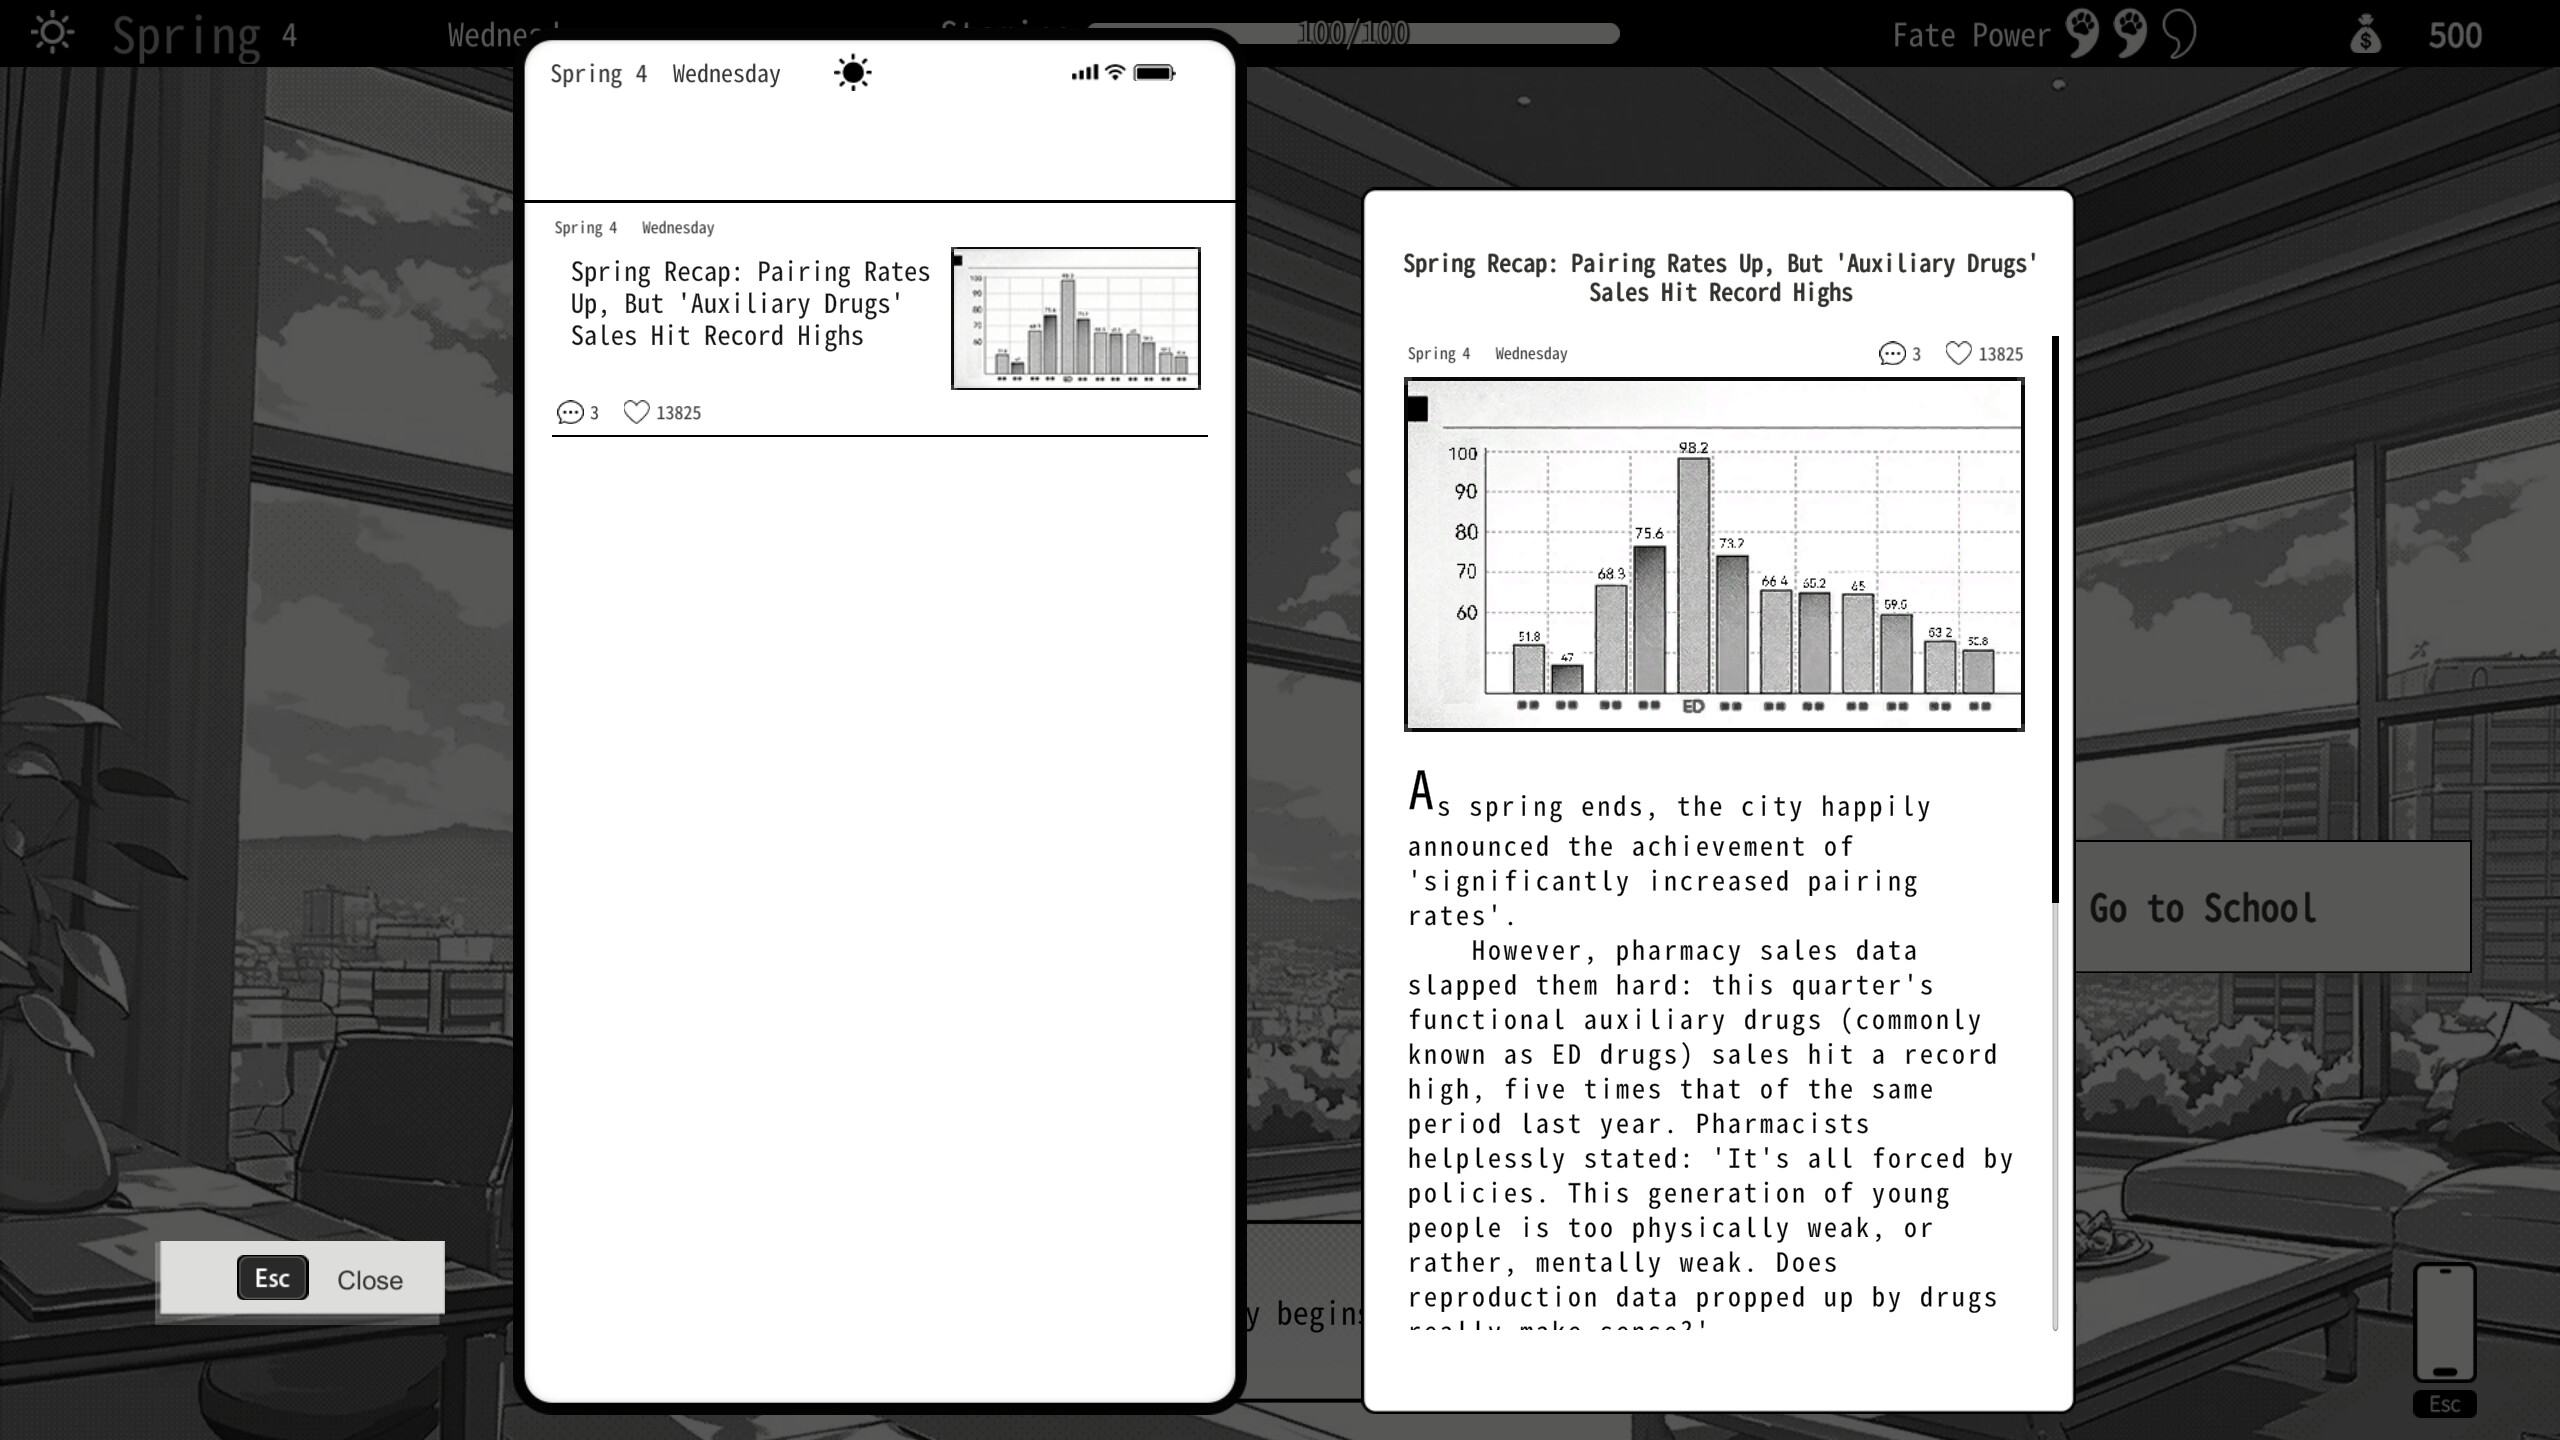
Task: Open comments in the article panel
Action: click(1892, 353)
